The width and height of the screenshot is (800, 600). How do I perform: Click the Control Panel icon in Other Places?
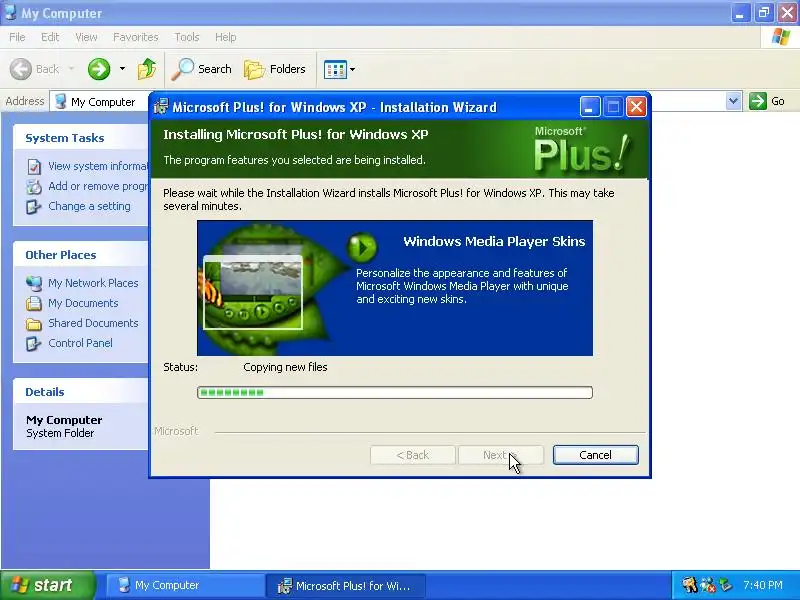pos(34,343)
